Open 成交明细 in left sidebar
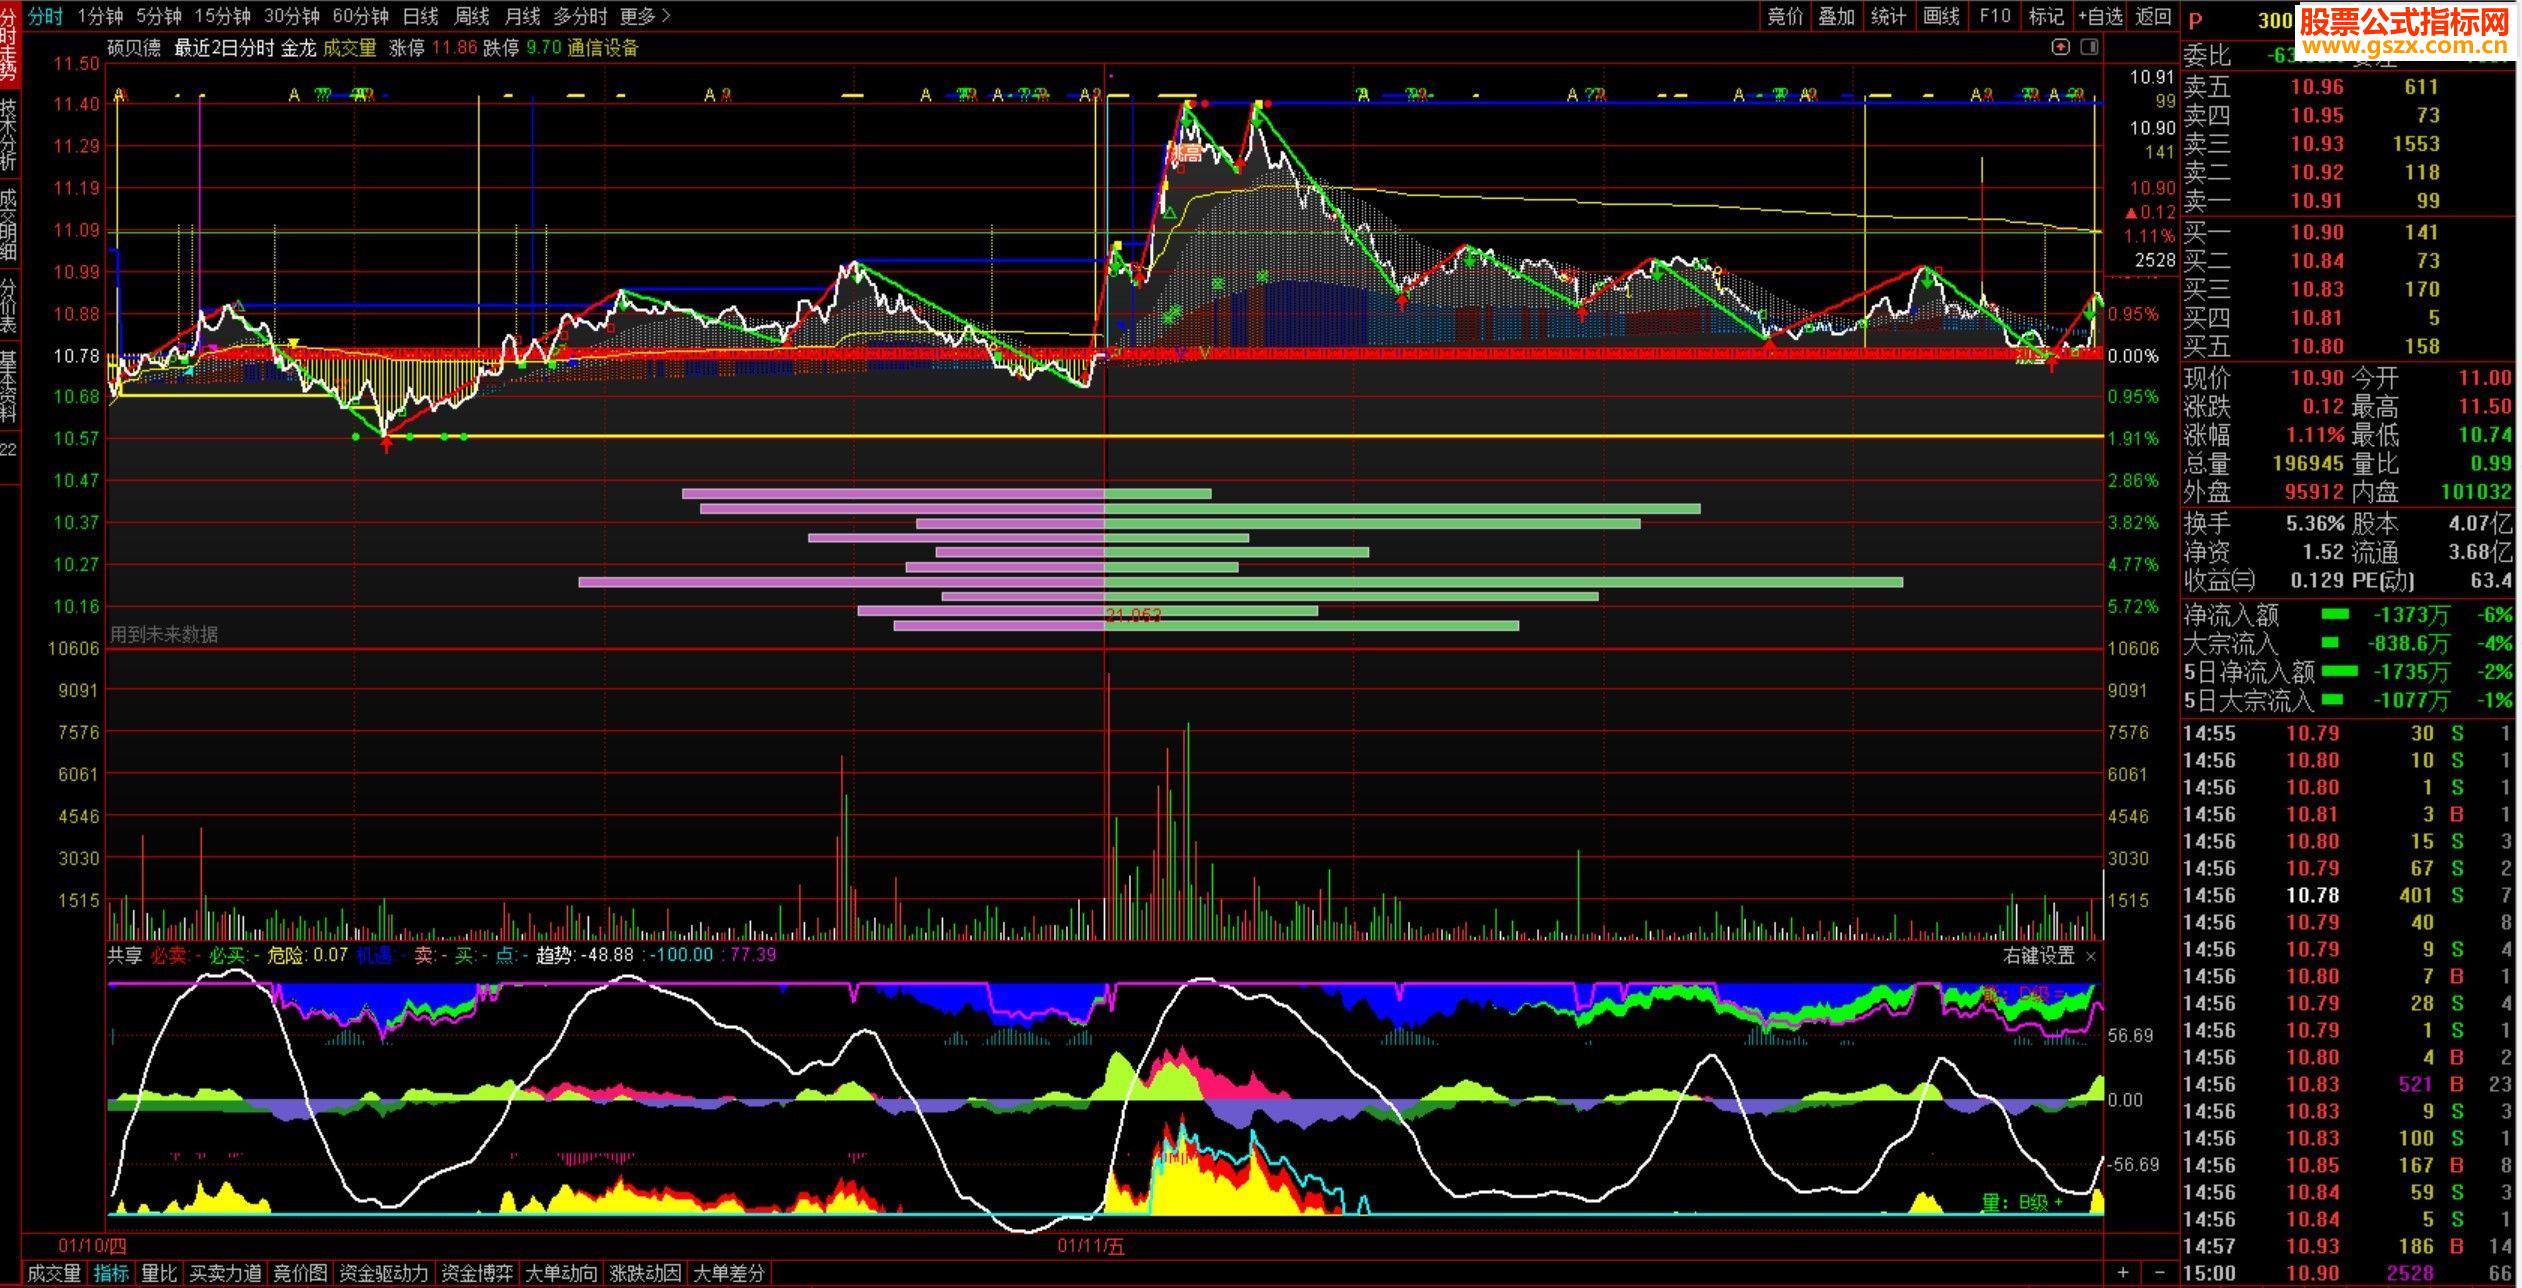2522x1288 pixels. (x=9, y=224)
